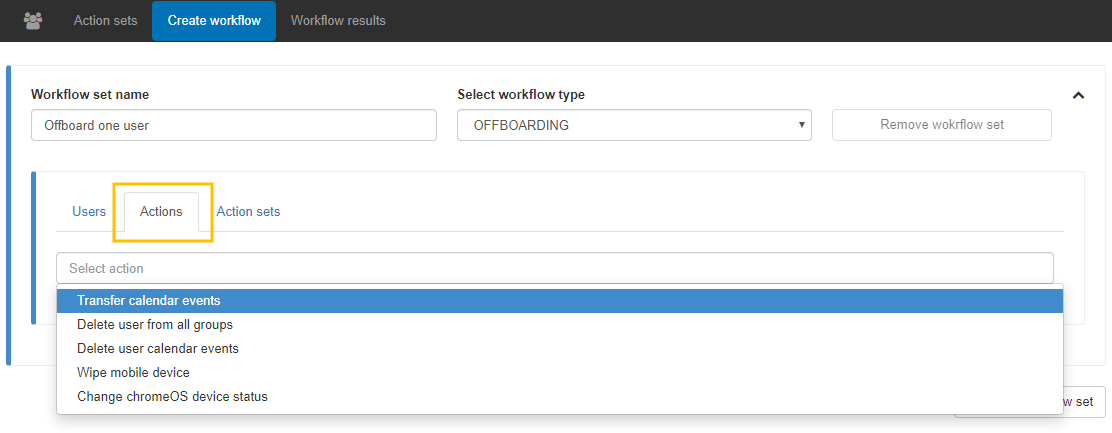Click the Select workflow type label
1112x433 pixels.
(x=521, y=95)
